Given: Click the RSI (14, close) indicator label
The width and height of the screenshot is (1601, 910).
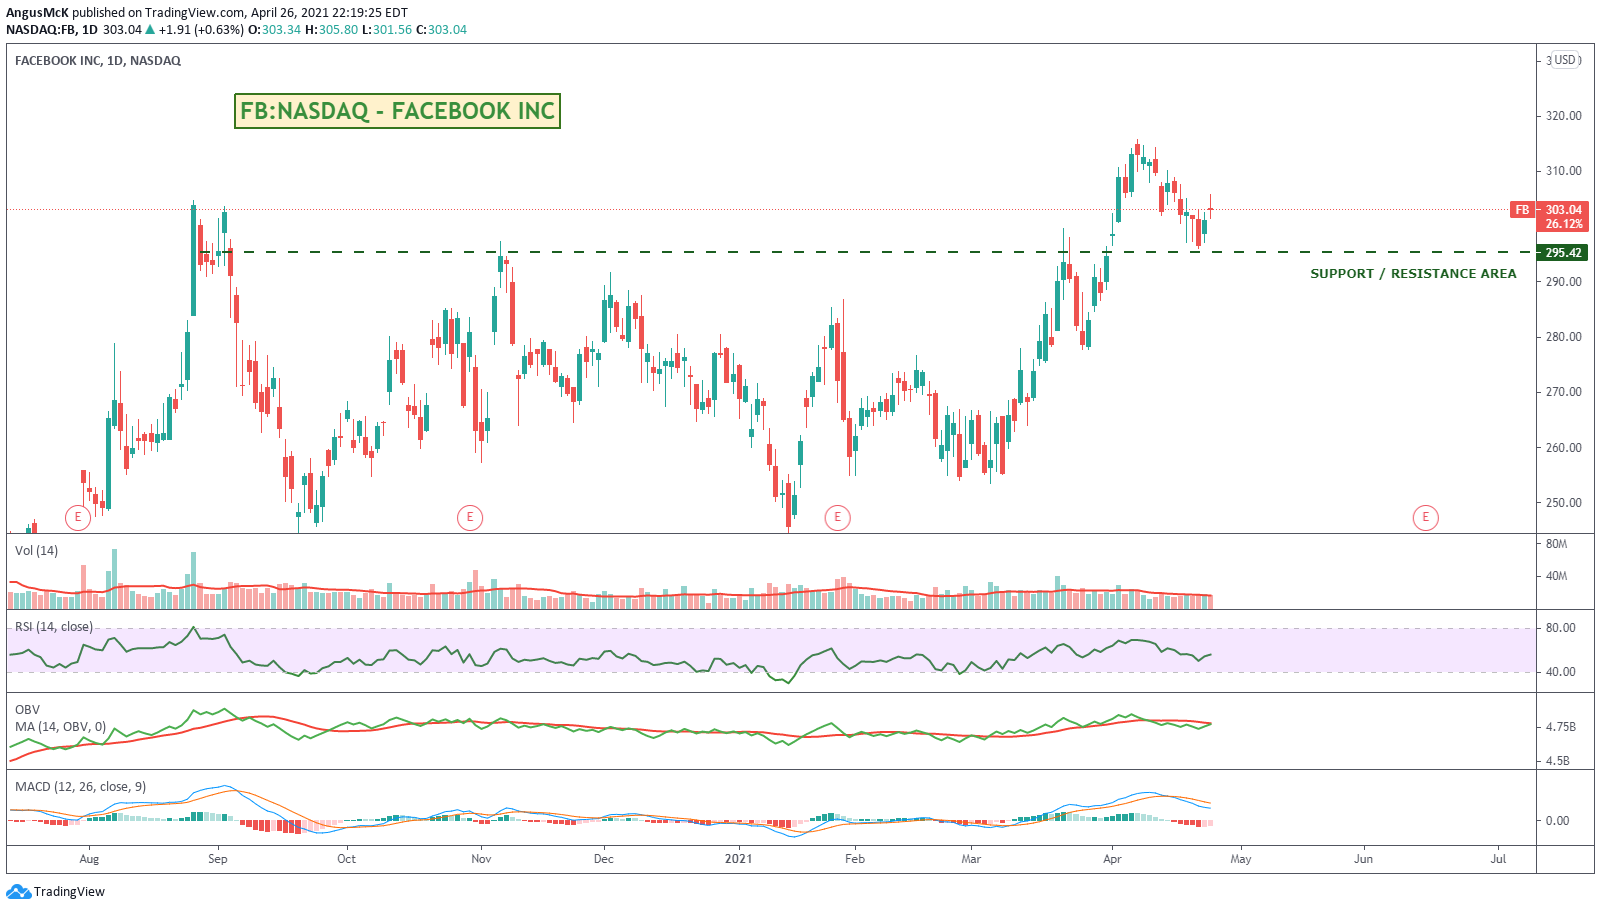Looking at the screenshot, I should tap(54, 627).
